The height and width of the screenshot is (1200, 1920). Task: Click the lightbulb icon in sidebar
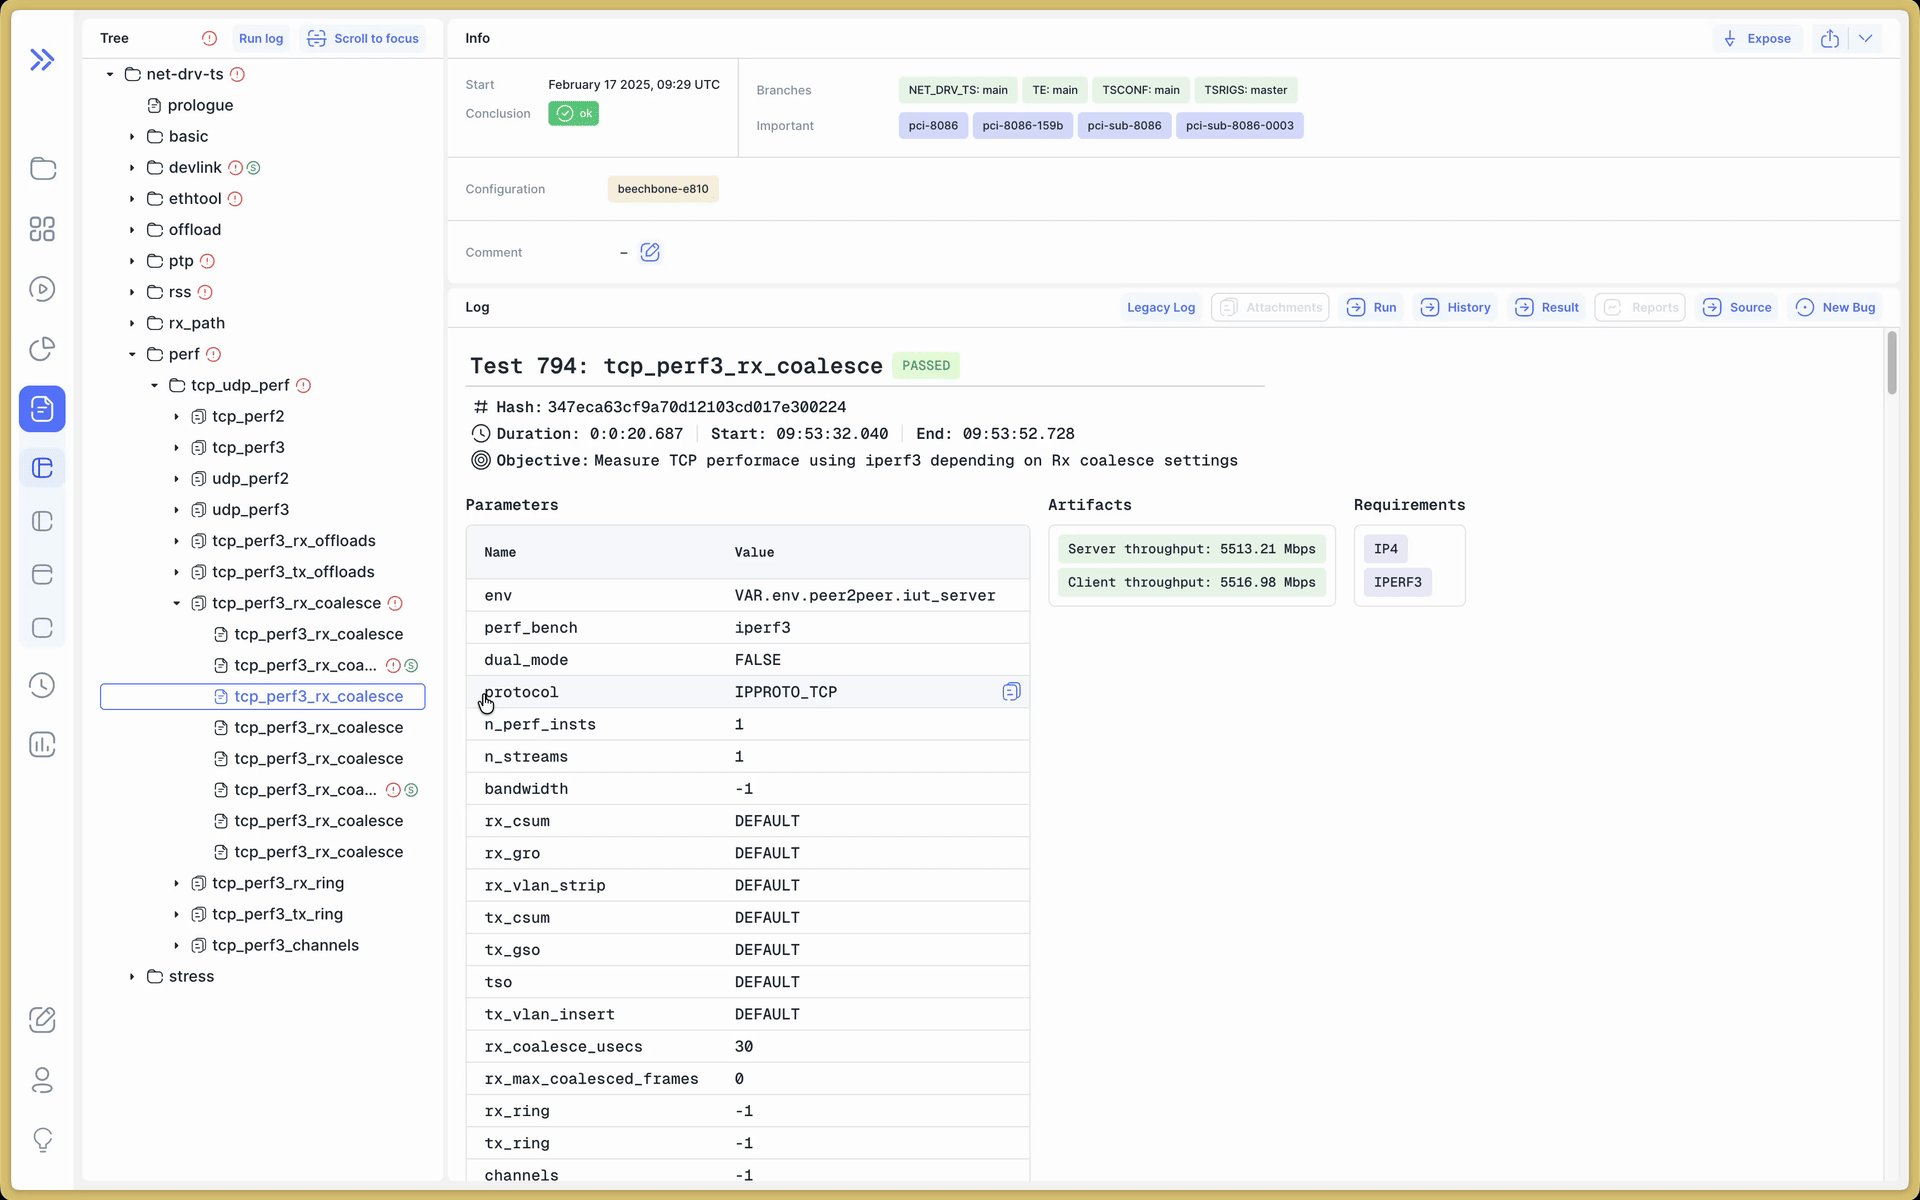[x=42, y=1140]
